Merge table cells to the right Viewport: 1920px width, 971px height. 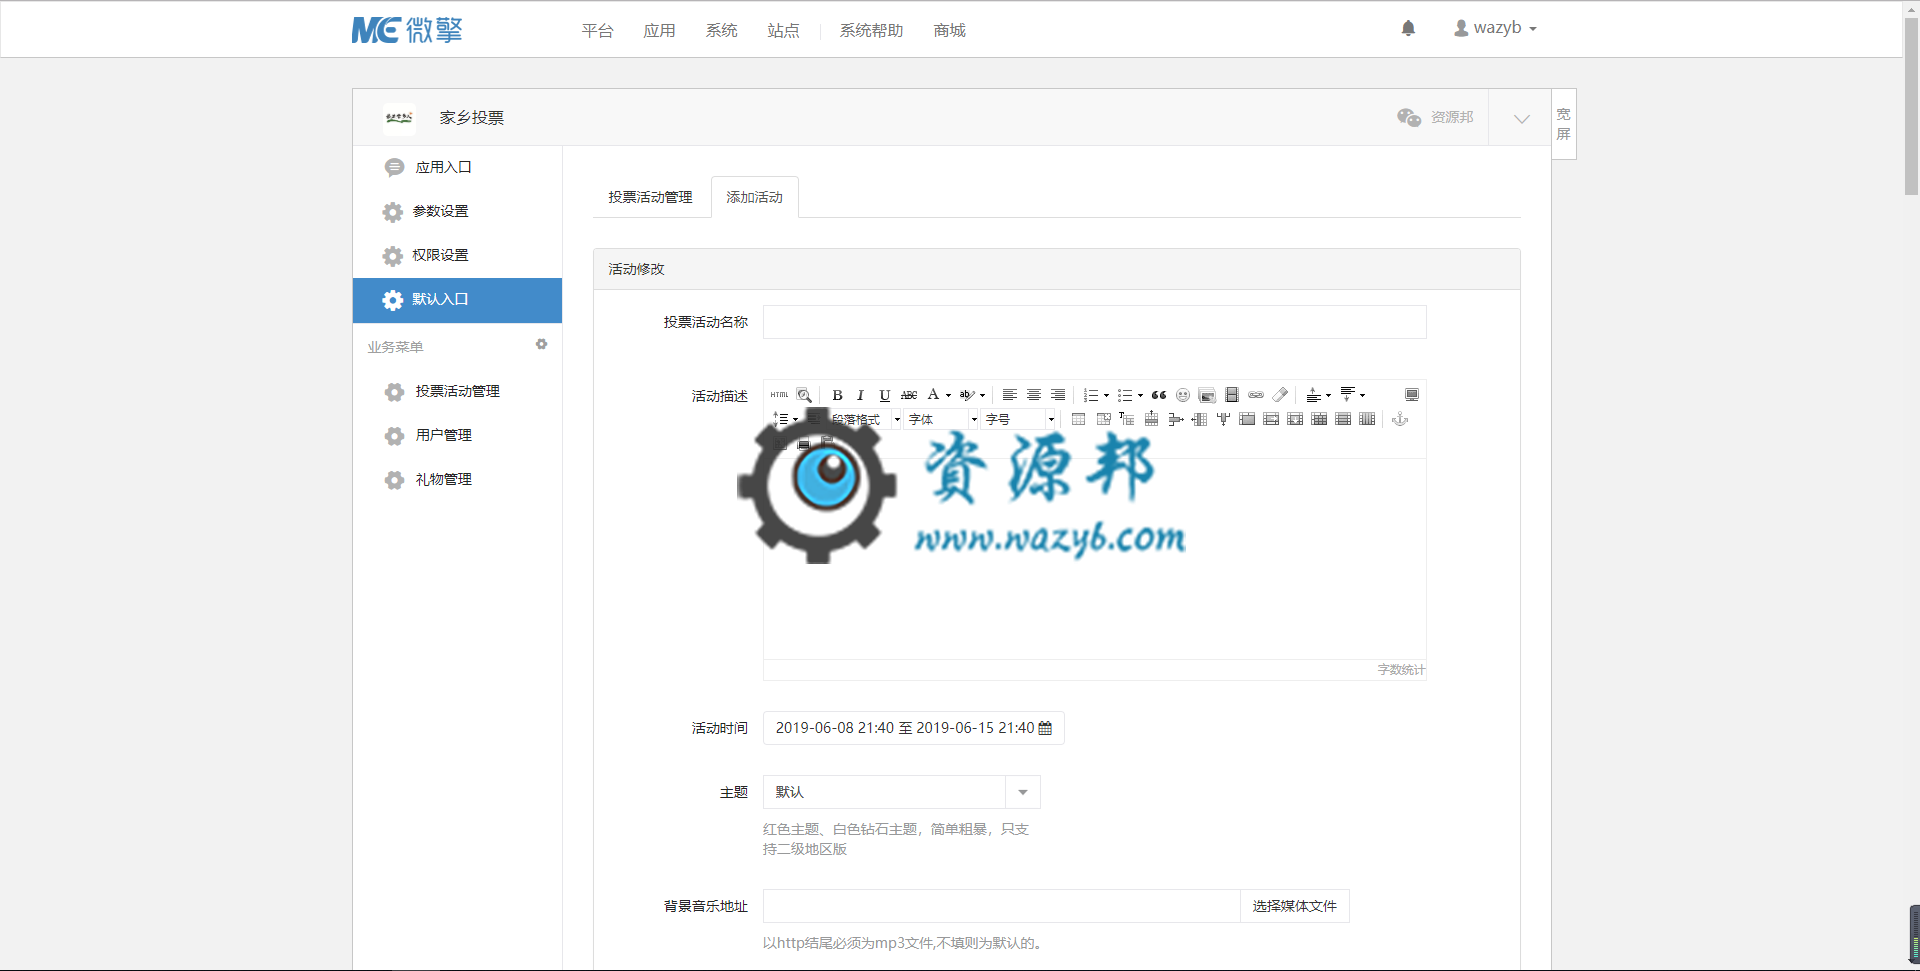tap(1271, 419)
